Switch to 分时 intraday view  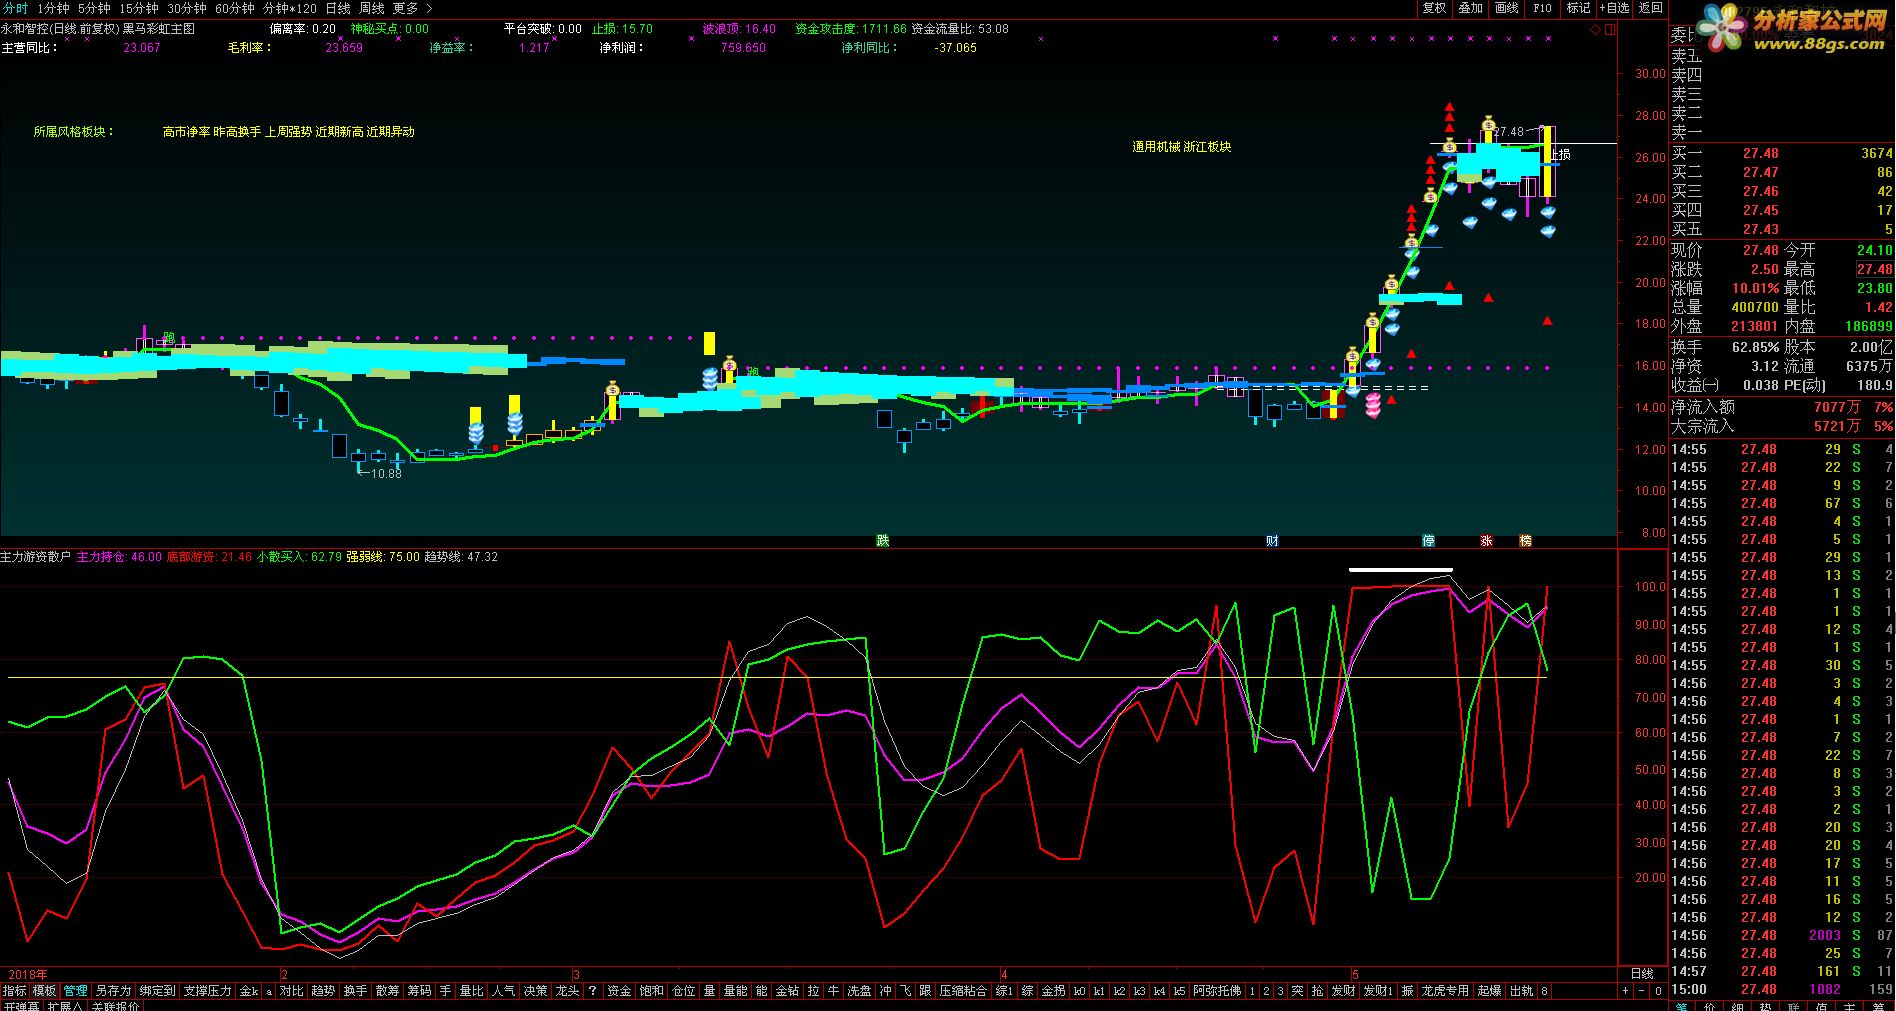(14, 8)
